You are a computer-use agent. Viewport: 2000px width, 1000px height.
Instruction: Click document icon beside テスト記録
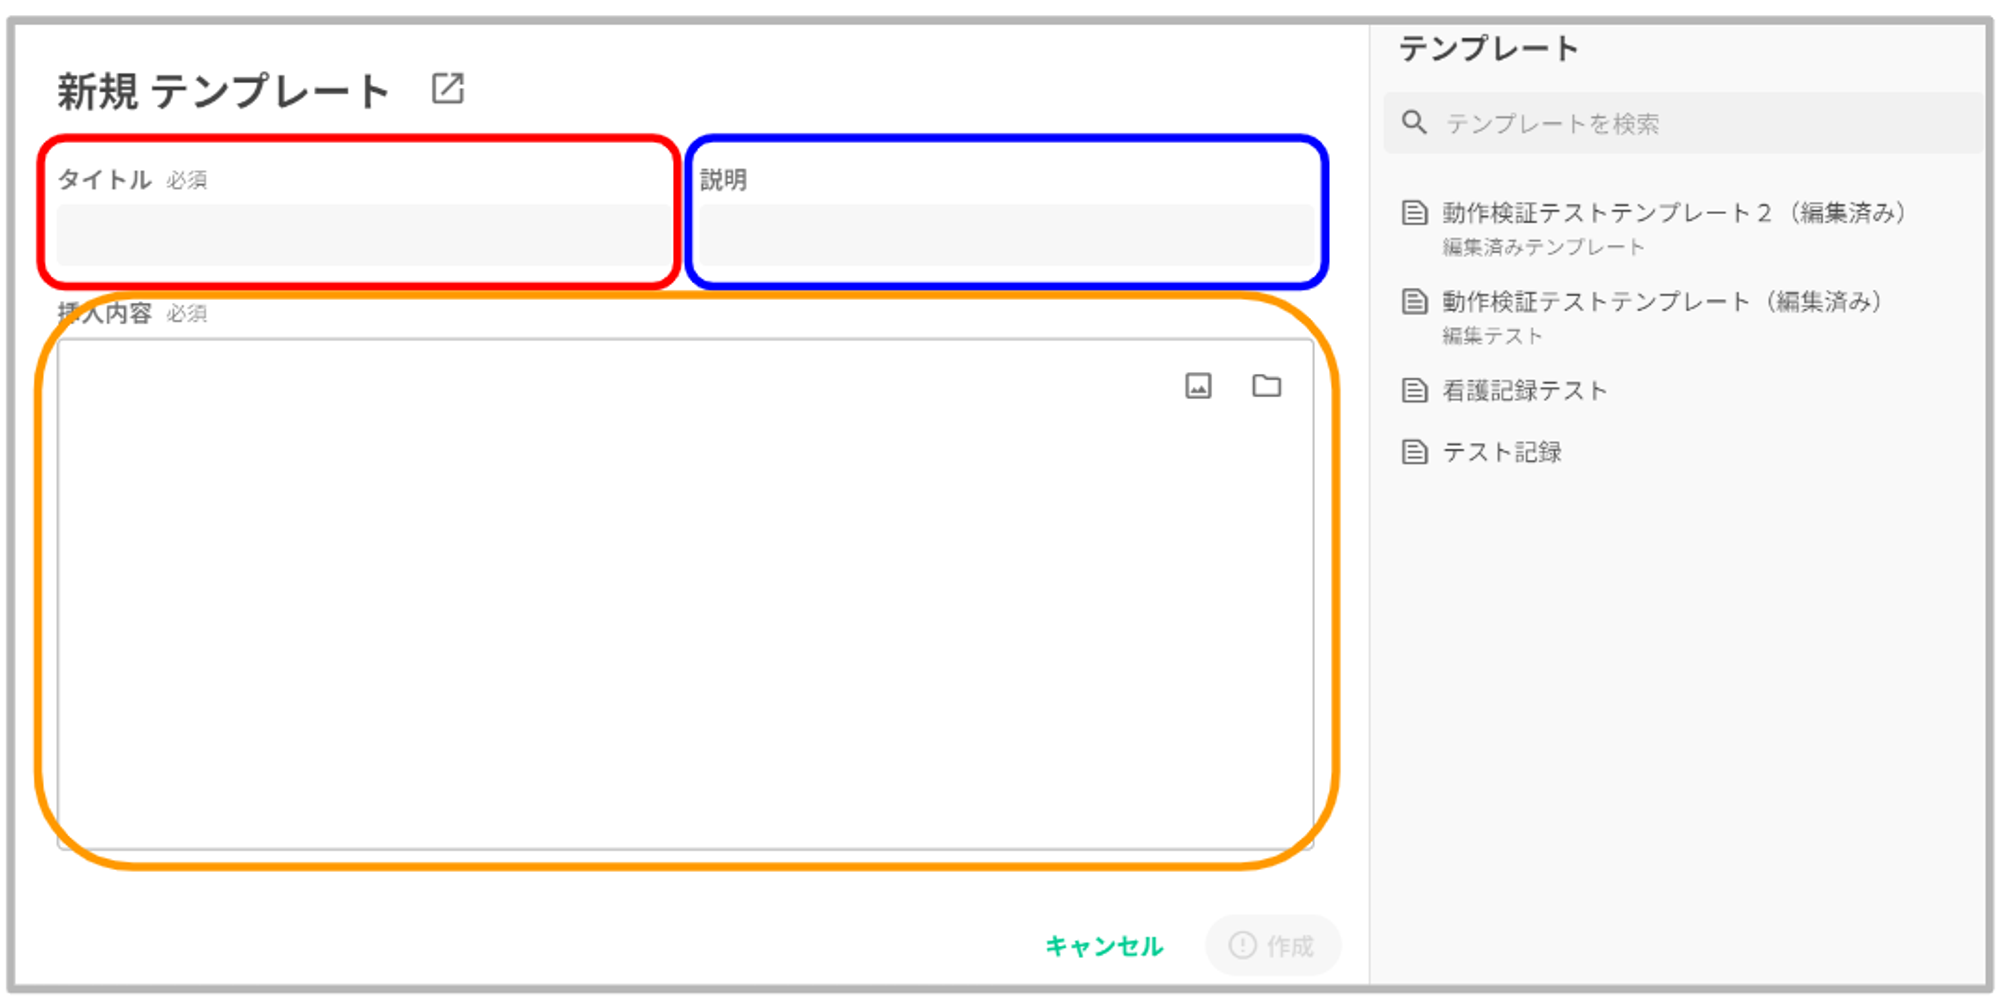click(x=1414, y=452)
